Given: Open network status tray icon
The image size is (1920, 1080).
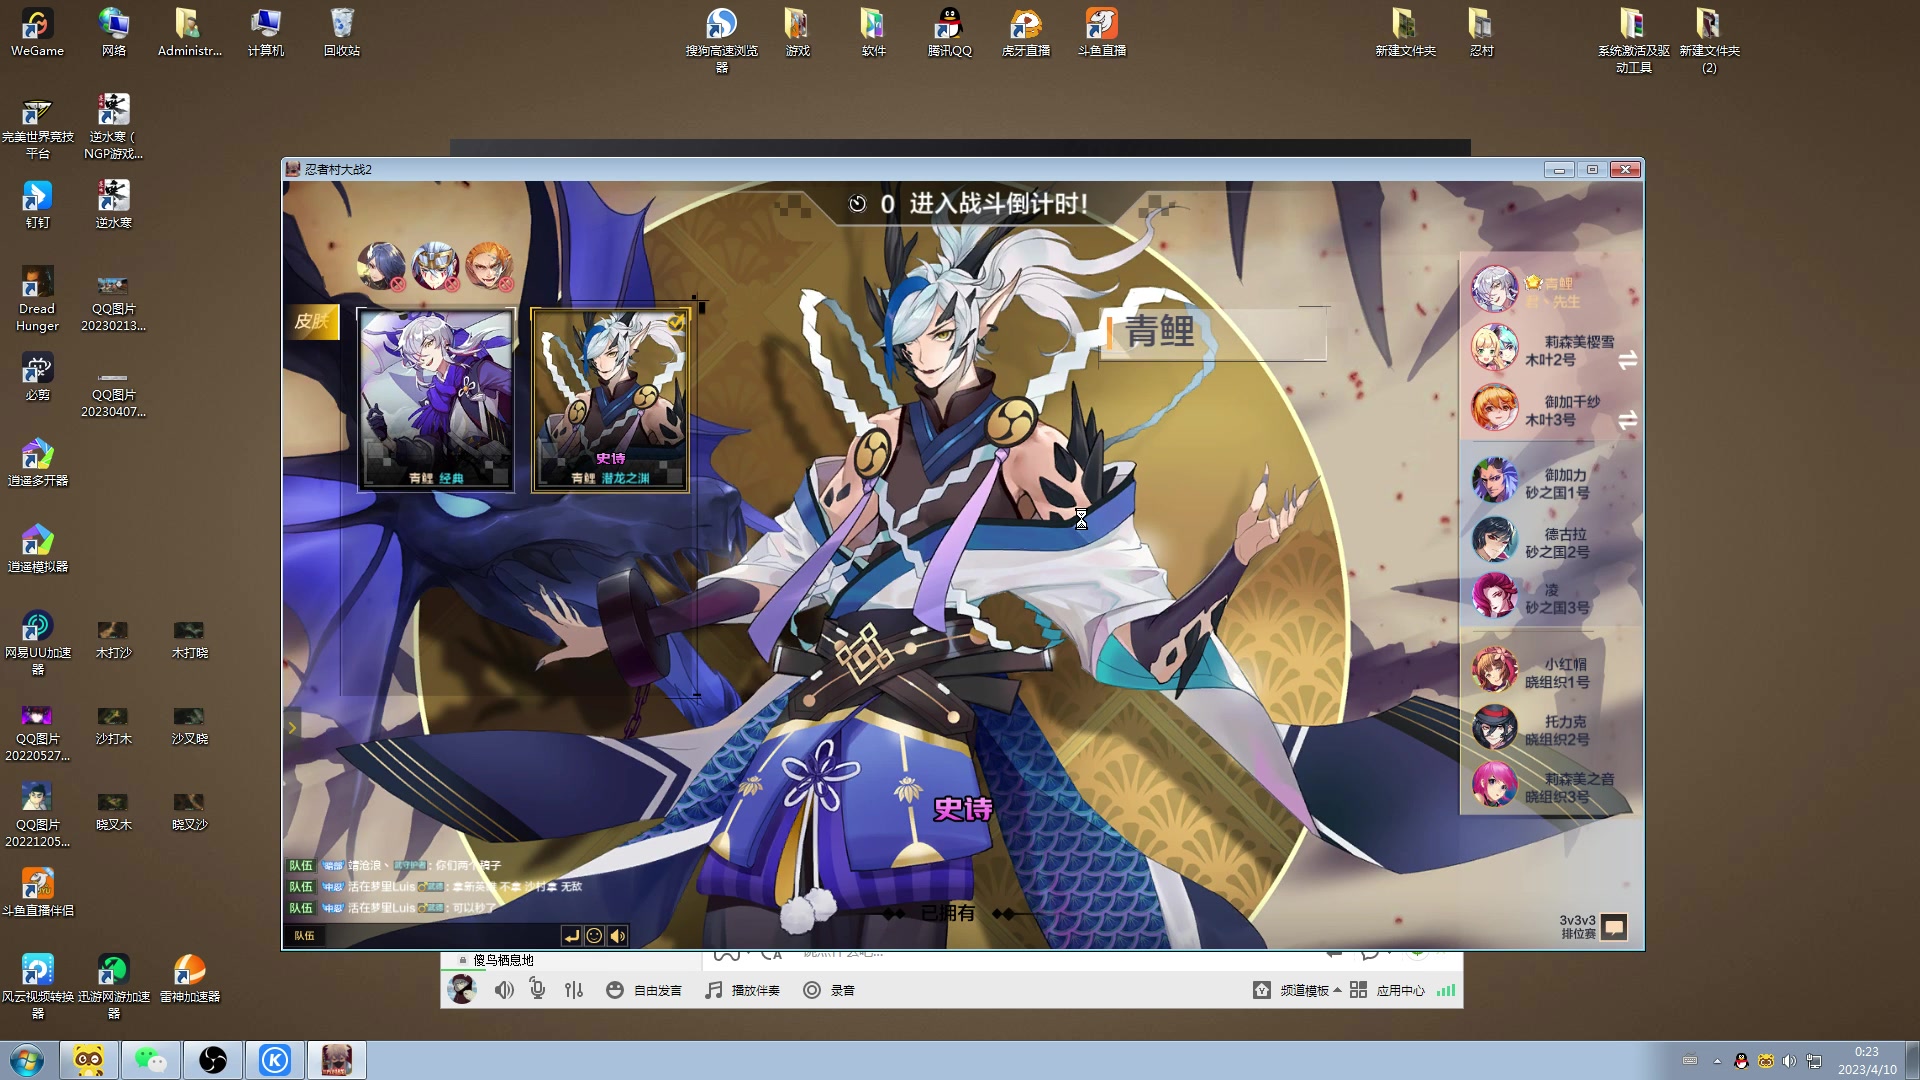Looking at the screenshot, I should (x=1813, y=1061).
